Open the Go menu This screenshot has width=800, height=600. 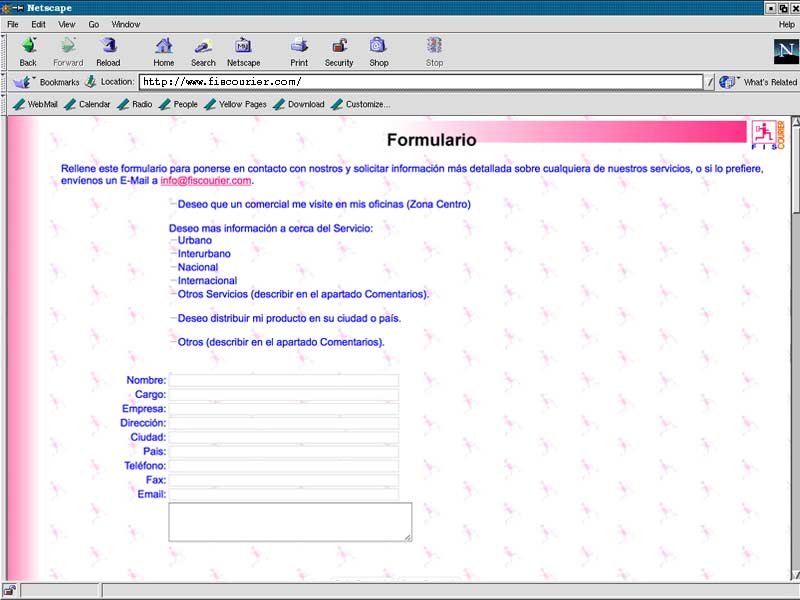tap(93, 24)
